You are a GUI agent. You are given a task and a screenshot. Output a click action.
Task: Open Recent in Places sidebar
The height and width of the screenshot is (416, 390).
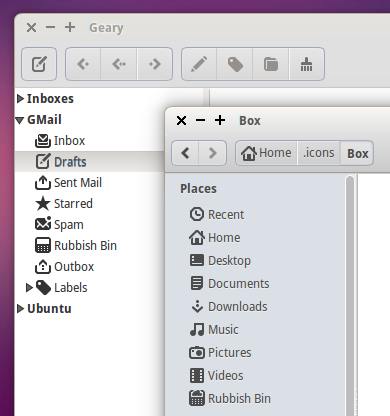click(226, 214)
